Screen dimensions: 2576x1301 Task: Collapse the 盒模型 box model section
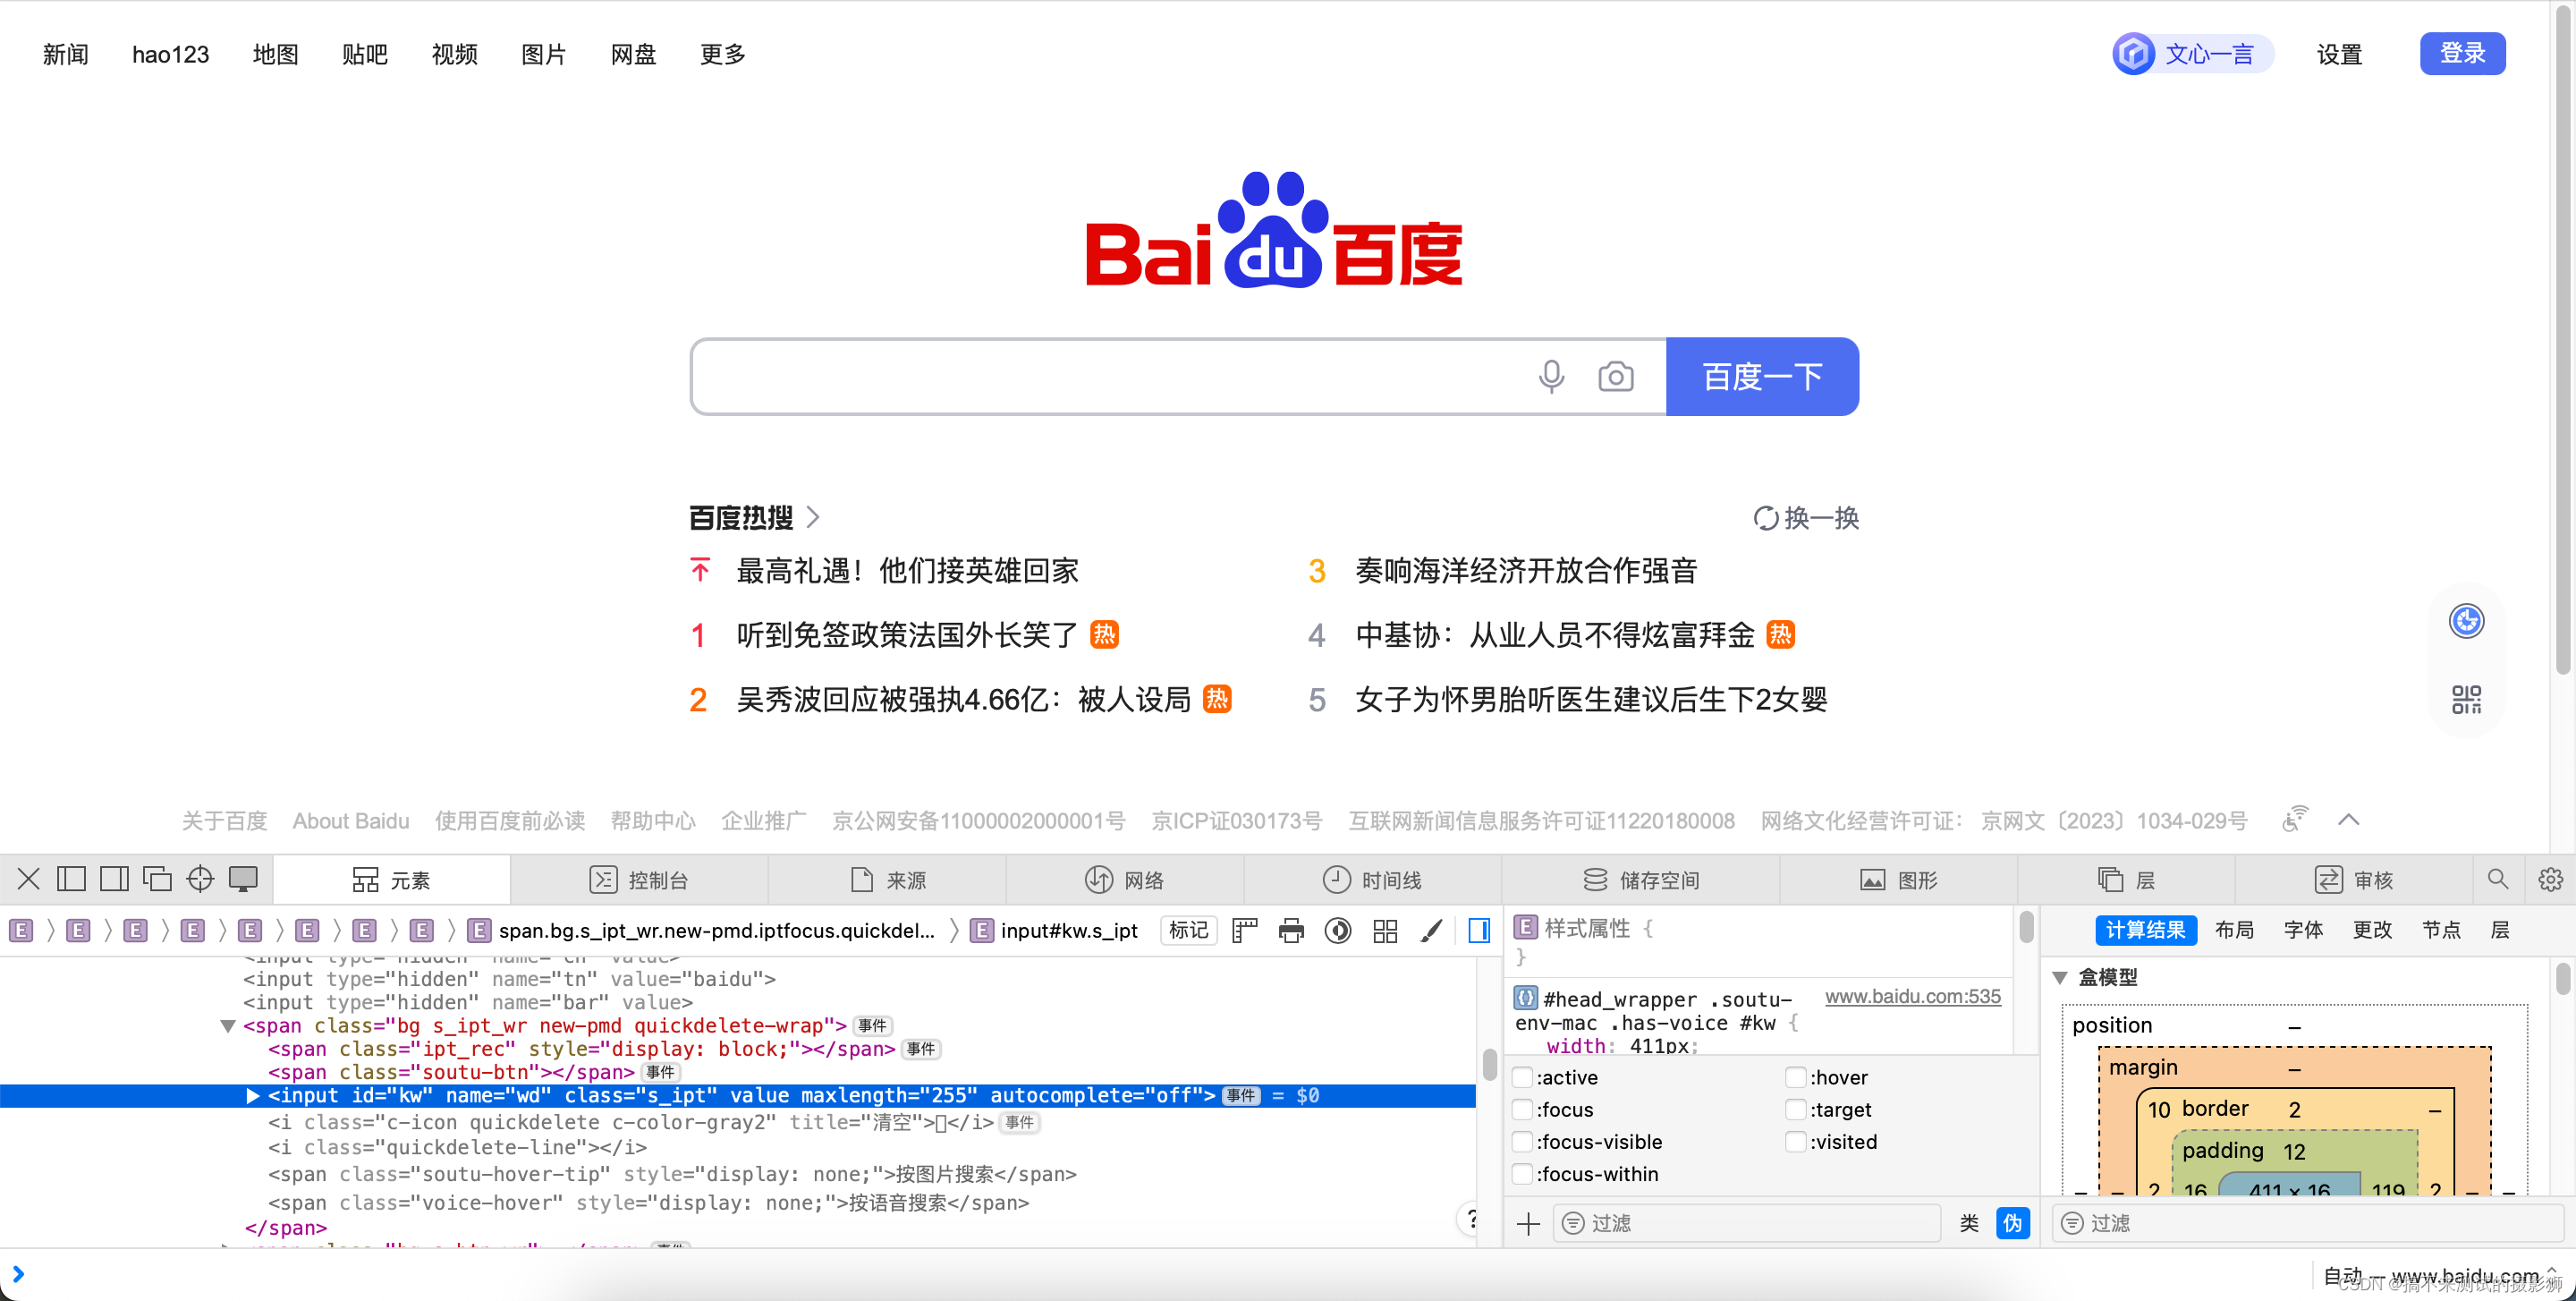tap(2060, 977)
